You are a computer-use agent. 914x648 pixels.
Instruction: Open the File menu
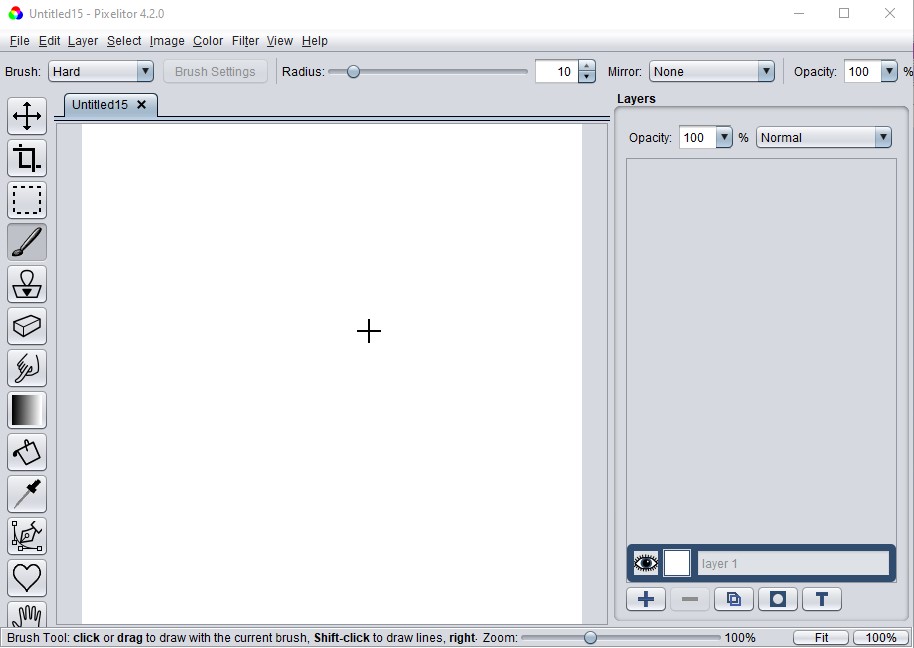(19, 41)
